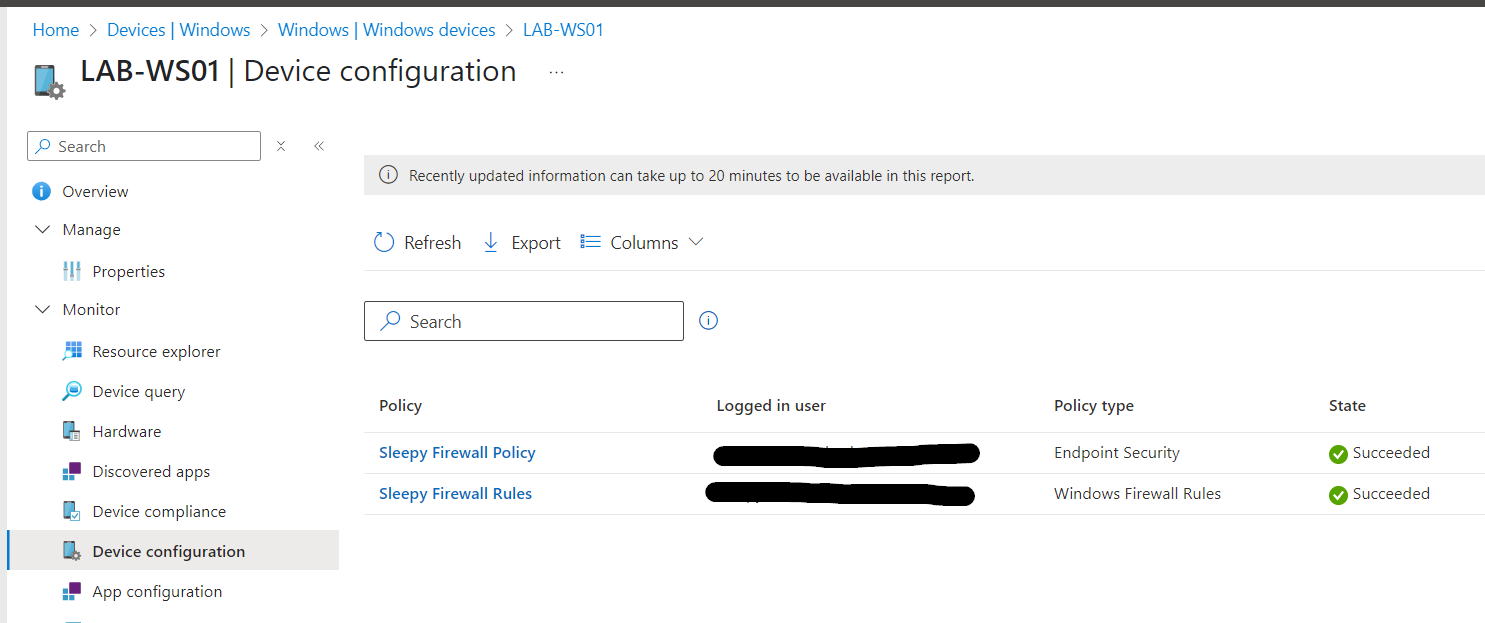Viewport: 1485px width, 623px height.
Task: Select the Device compliance icon
Action: (72, 511)
